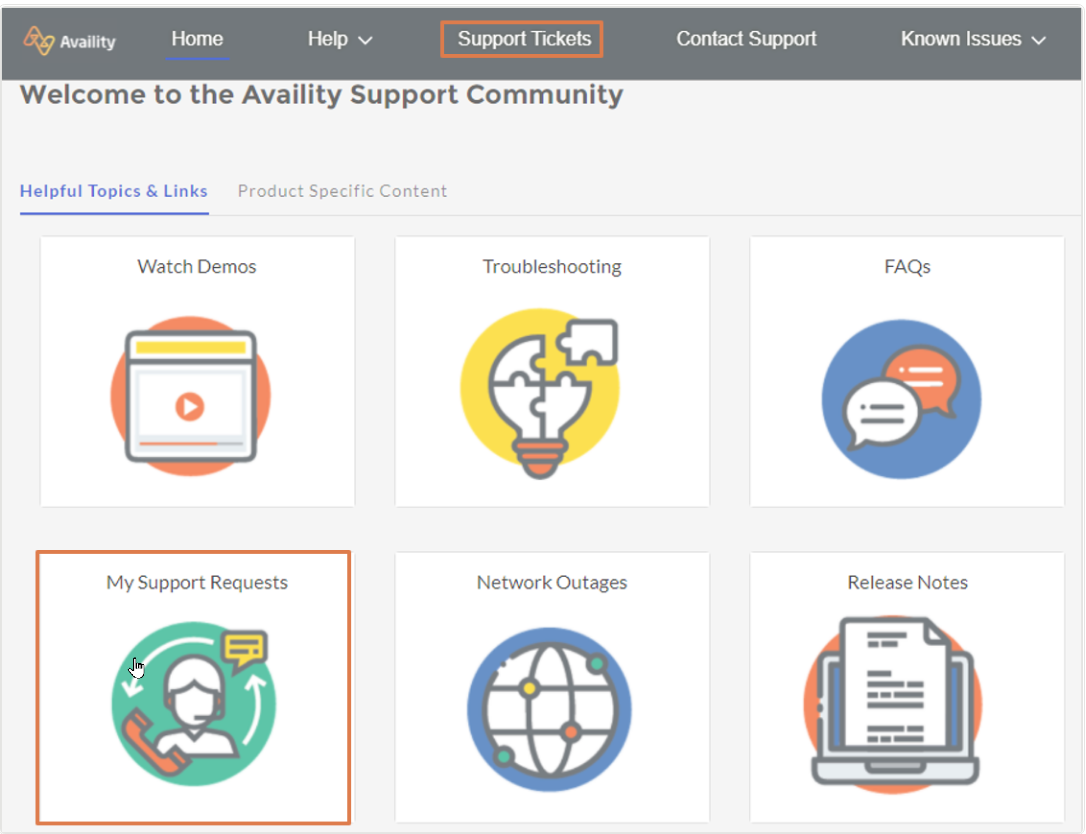Switch to the Product Specific Content tab
The image size is (1086, 834).
coord(342,191)
